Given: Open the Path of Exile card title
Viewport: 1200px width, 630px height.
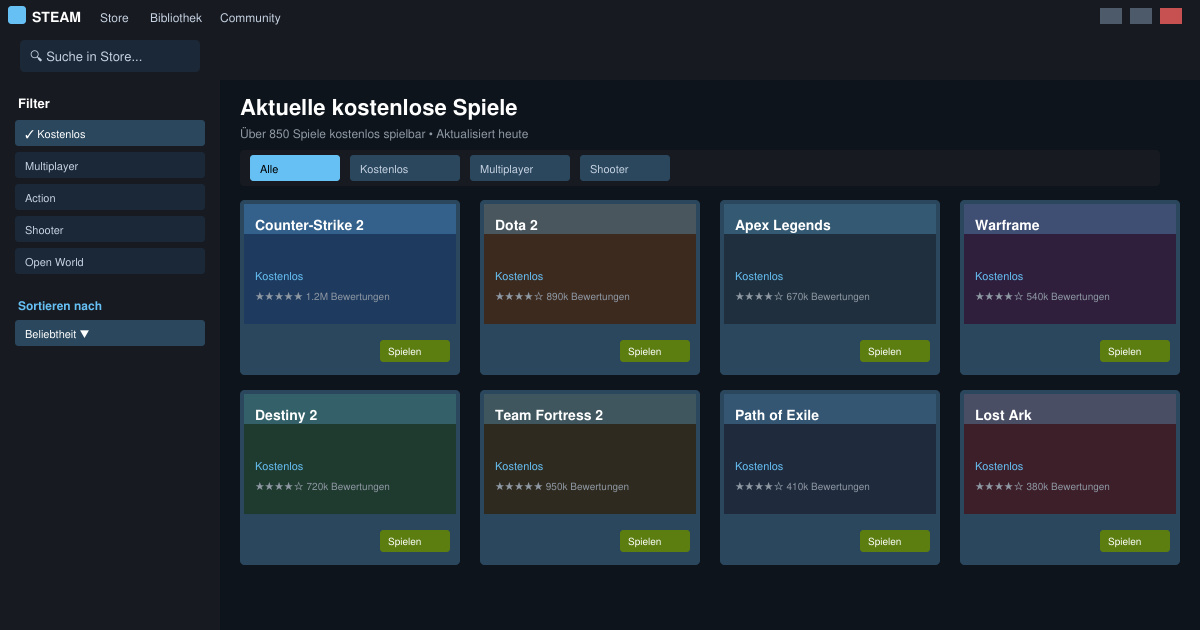Looking at the screenshot, I should (777, 415).
